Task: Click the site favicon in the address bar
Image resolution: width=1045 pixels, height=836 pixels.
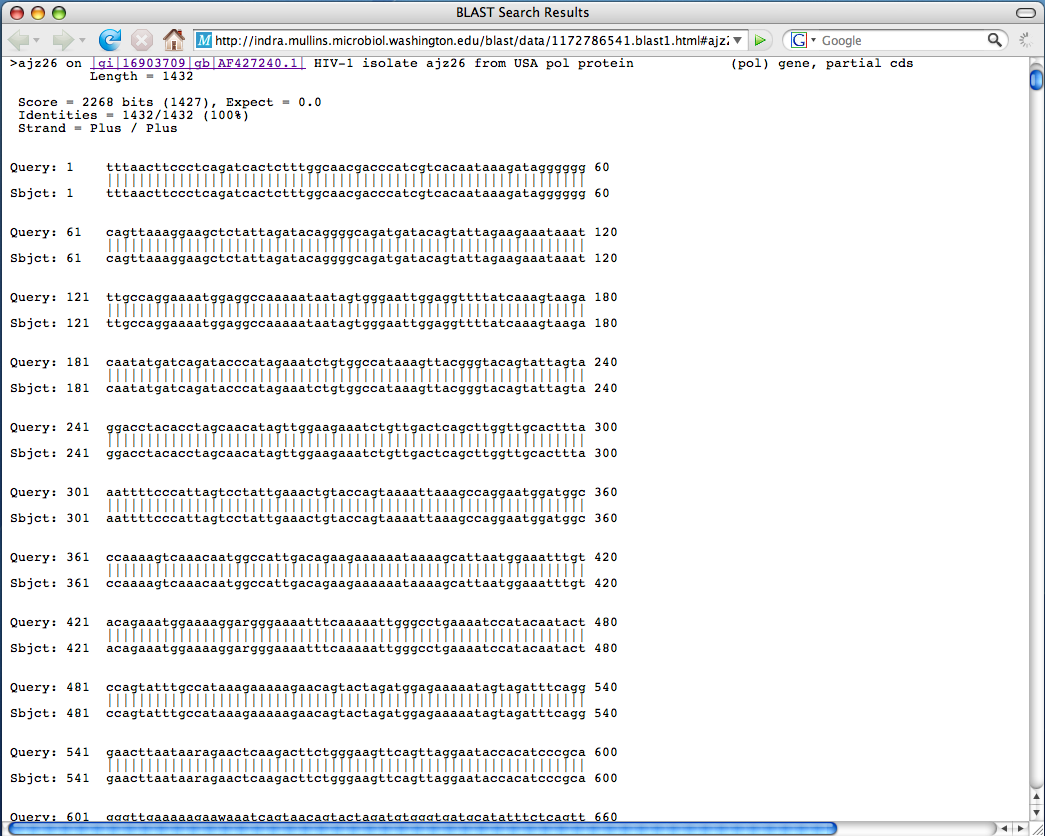Action: [204, 40]
